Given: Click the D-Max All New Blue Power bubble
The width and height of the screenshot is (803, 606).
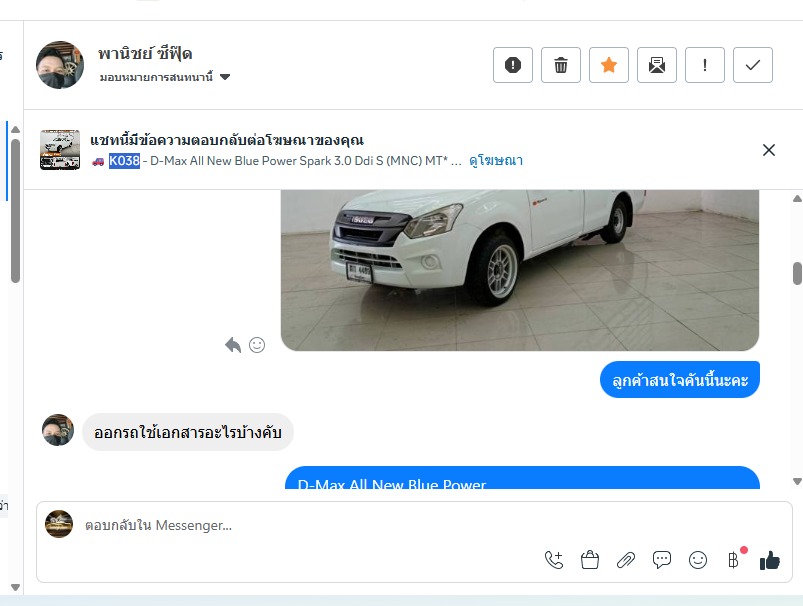Looking at the screenshot, I should (522, 477).
